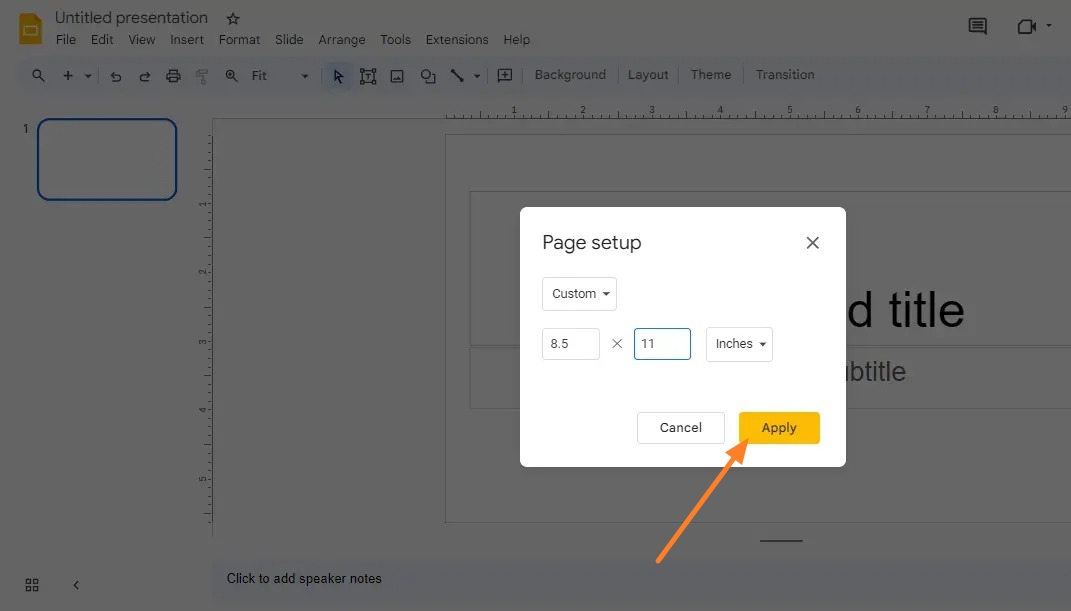Open the Inches unit dropdown
Screen dimensions: 1071x611
[739, 344]
